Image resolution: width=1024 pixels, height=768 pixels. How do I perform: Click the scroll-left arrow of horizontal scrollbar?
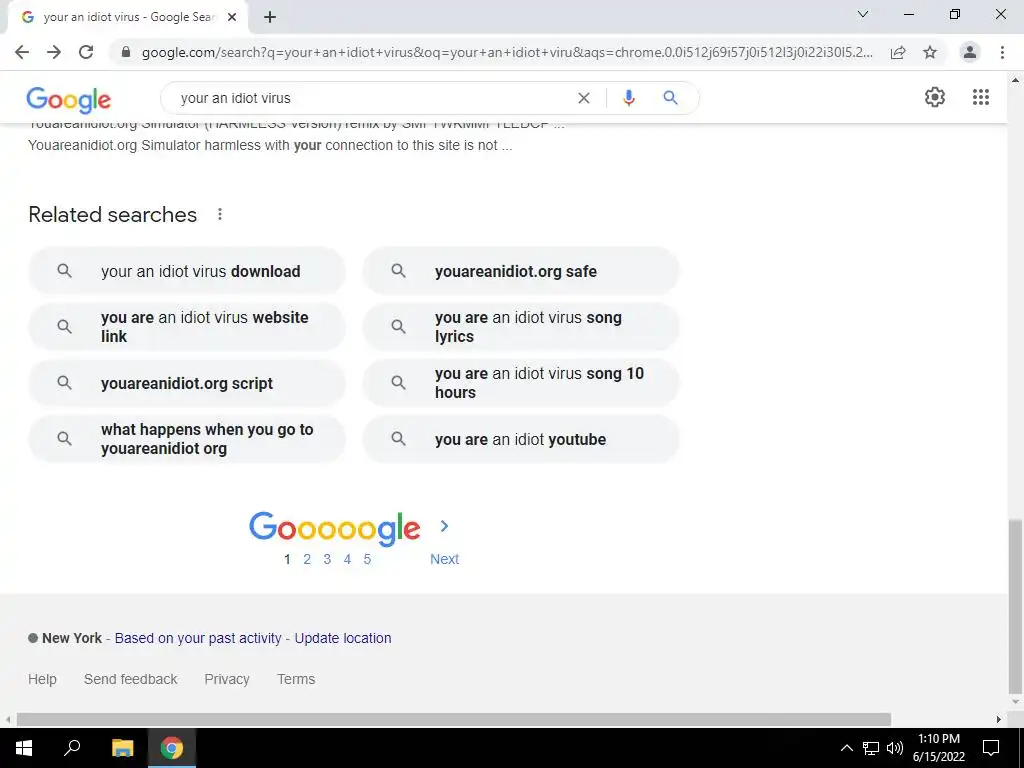tap(7, 719)
